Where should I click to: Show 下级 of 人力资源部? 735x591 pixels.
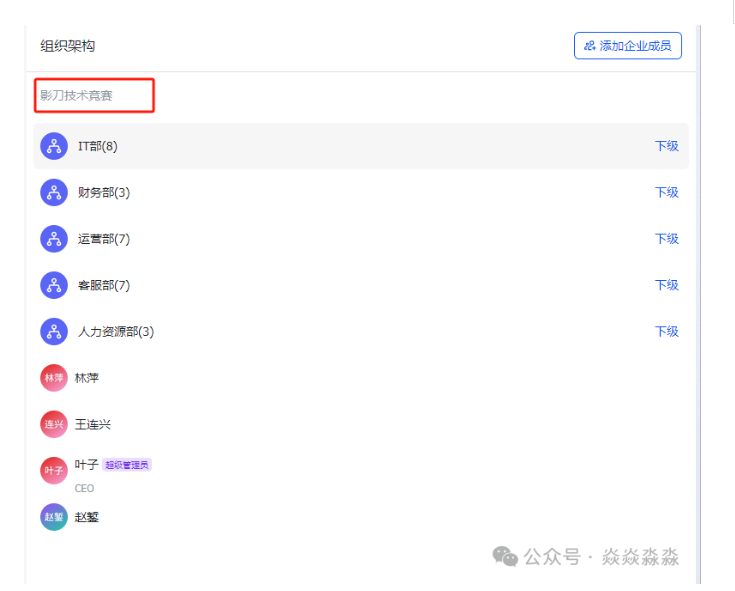coord(666,331)
